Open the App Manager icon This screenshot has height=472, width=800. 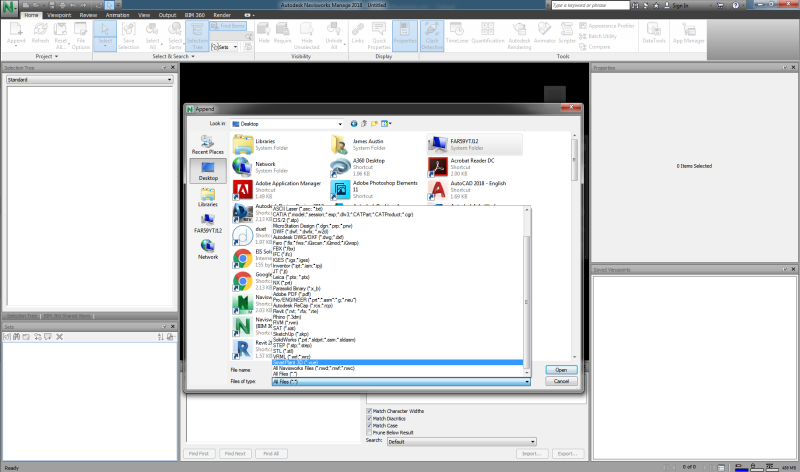point(688,34)
